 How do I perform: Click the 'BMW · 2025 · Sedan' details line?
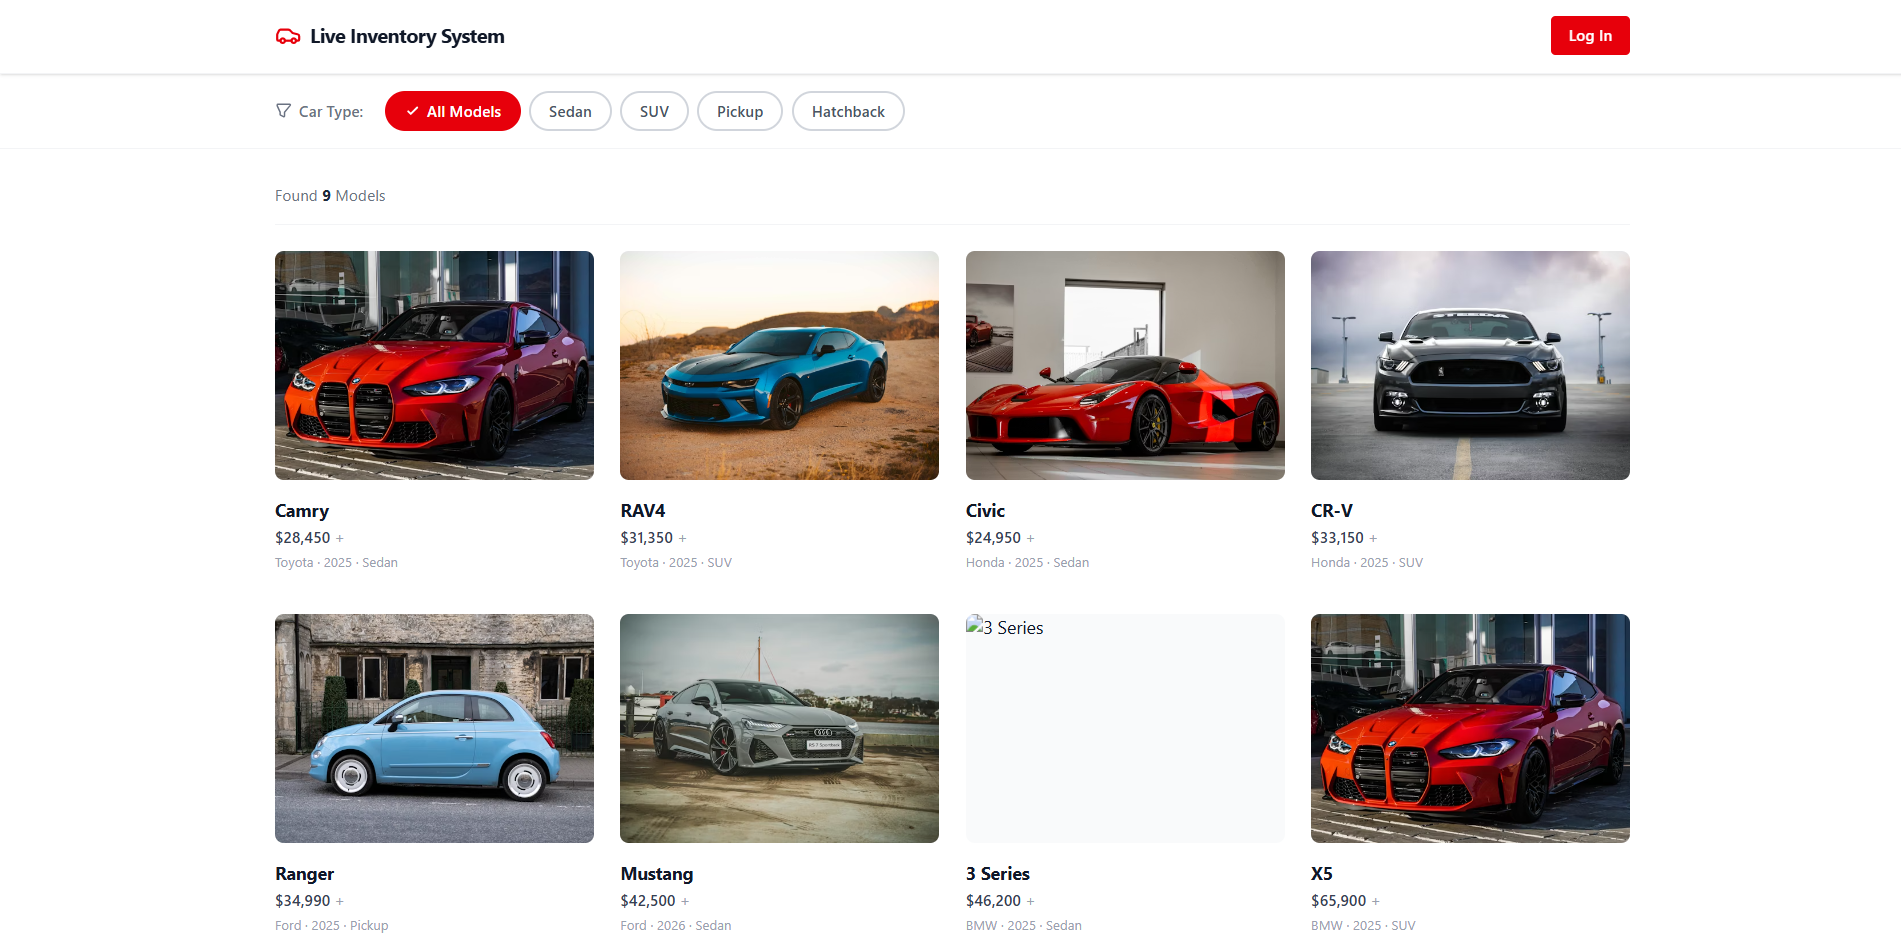[1024, 926]
